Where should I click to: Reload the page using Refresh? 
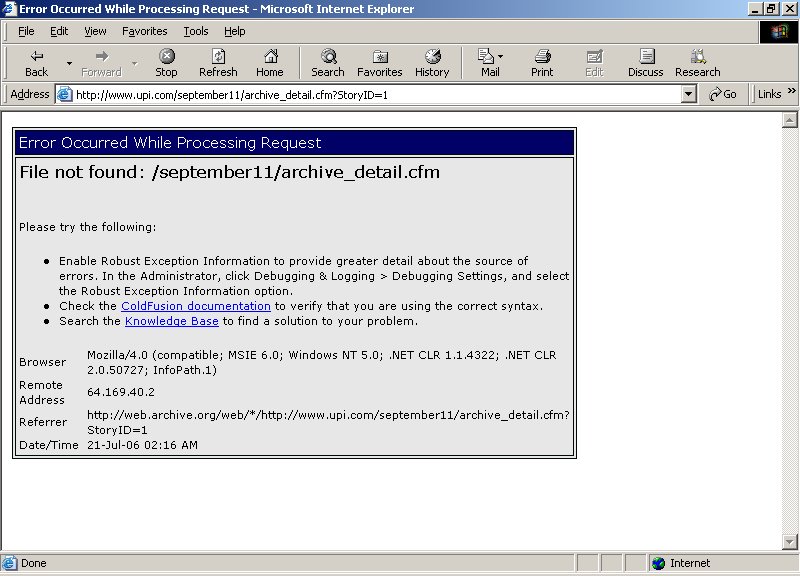click(218, 62)
